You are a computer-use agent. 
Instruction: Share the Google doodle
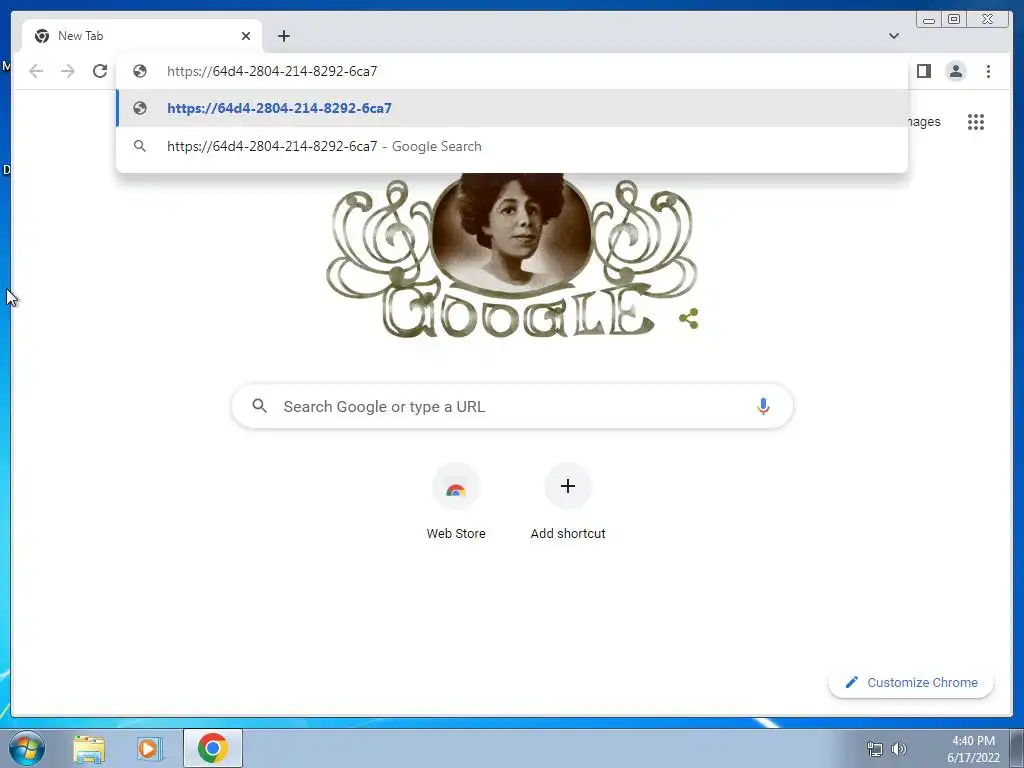(x=689, y=319)
